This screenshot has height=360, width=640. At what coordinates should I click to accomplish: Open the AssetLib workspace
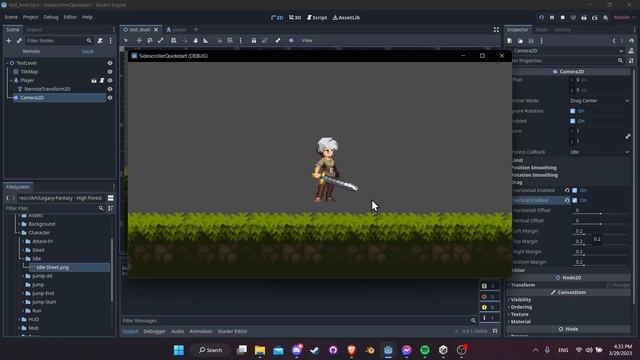click(x=346, y=18)
